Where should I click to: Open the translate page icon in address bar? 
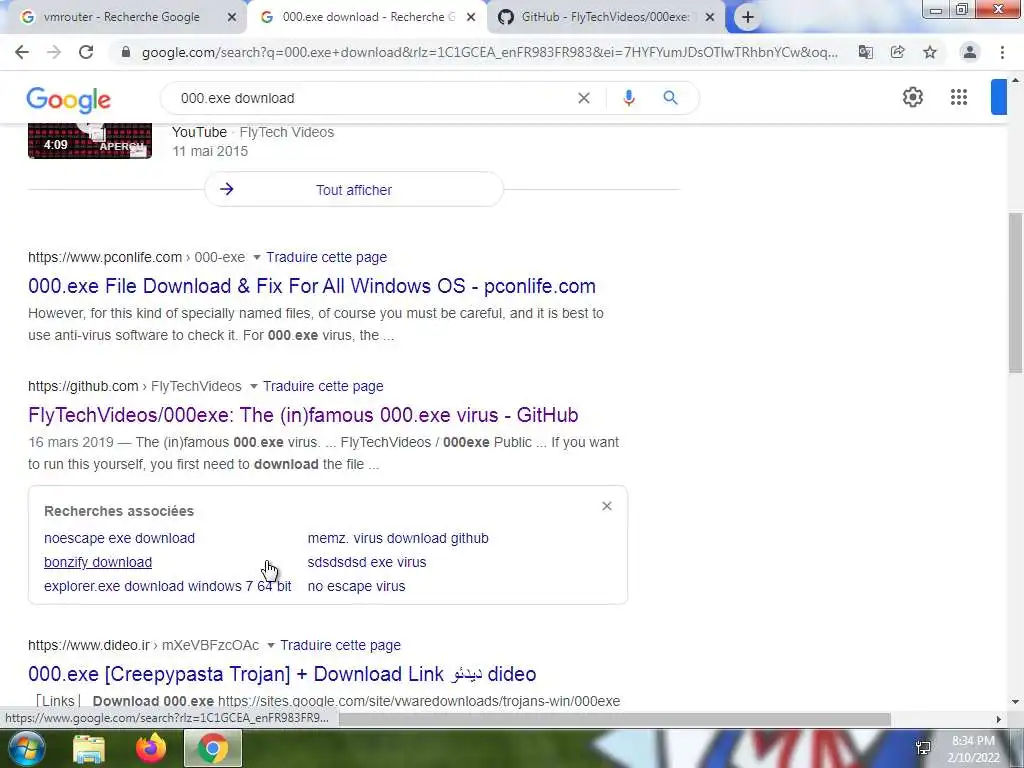pyautogui.click(x=865, y=52)
